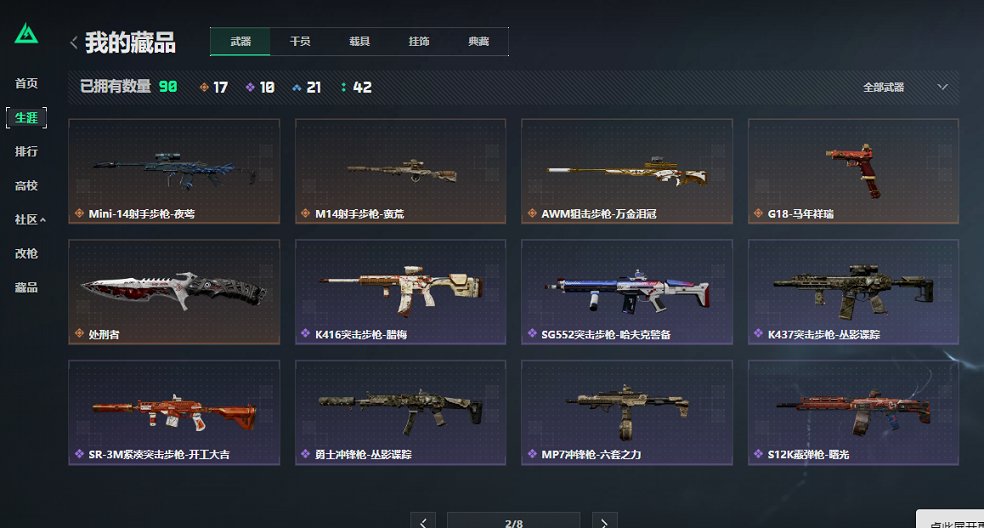Select the AWM狙击步枪-万金泪冠 weapon card

pos(627,171)
